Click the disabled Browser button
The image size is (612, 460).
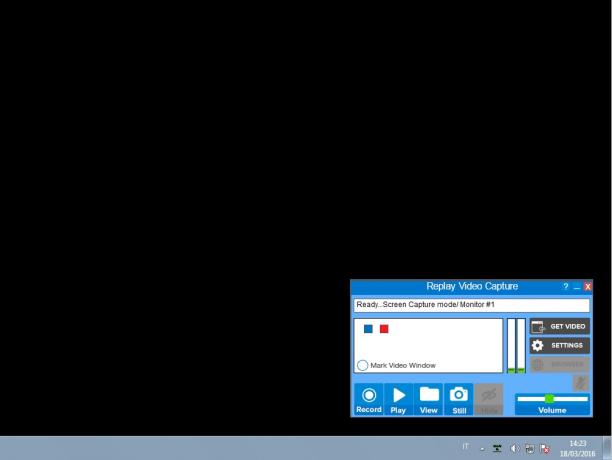pos(560,364)
